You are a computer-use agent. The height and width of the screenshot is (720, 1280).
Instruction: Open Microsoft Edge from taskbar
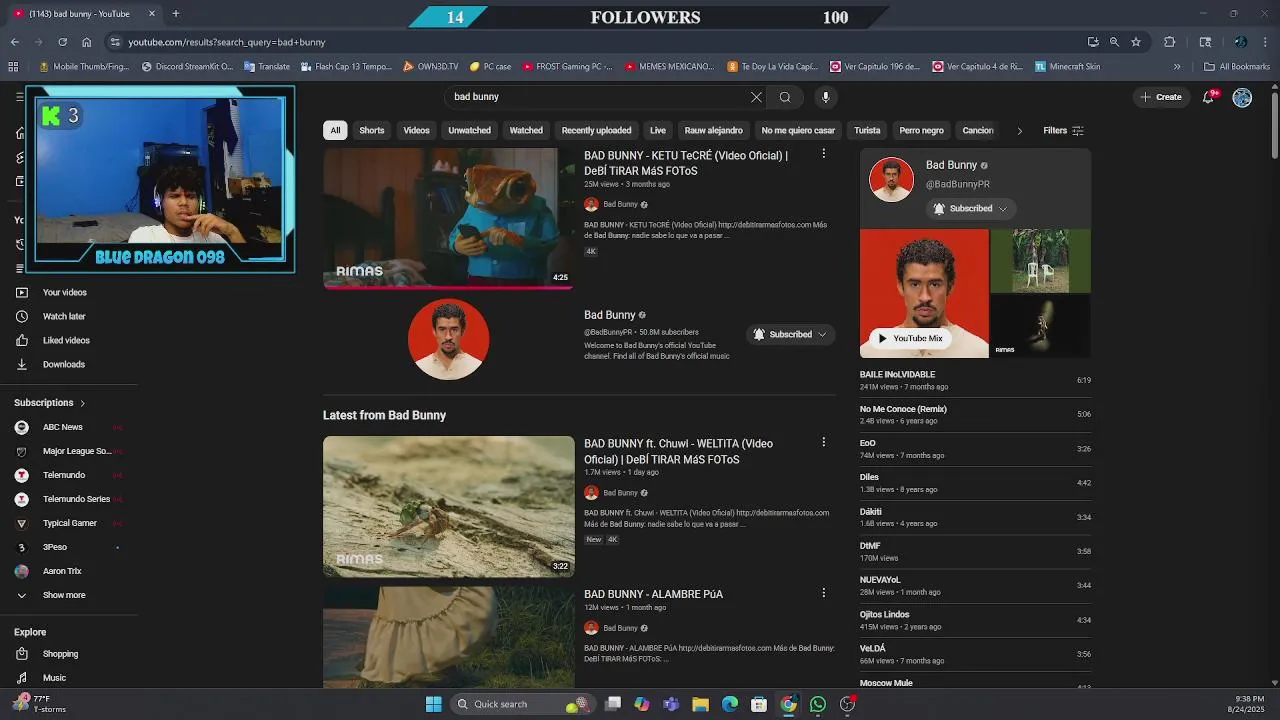click(x=730, y=704)
